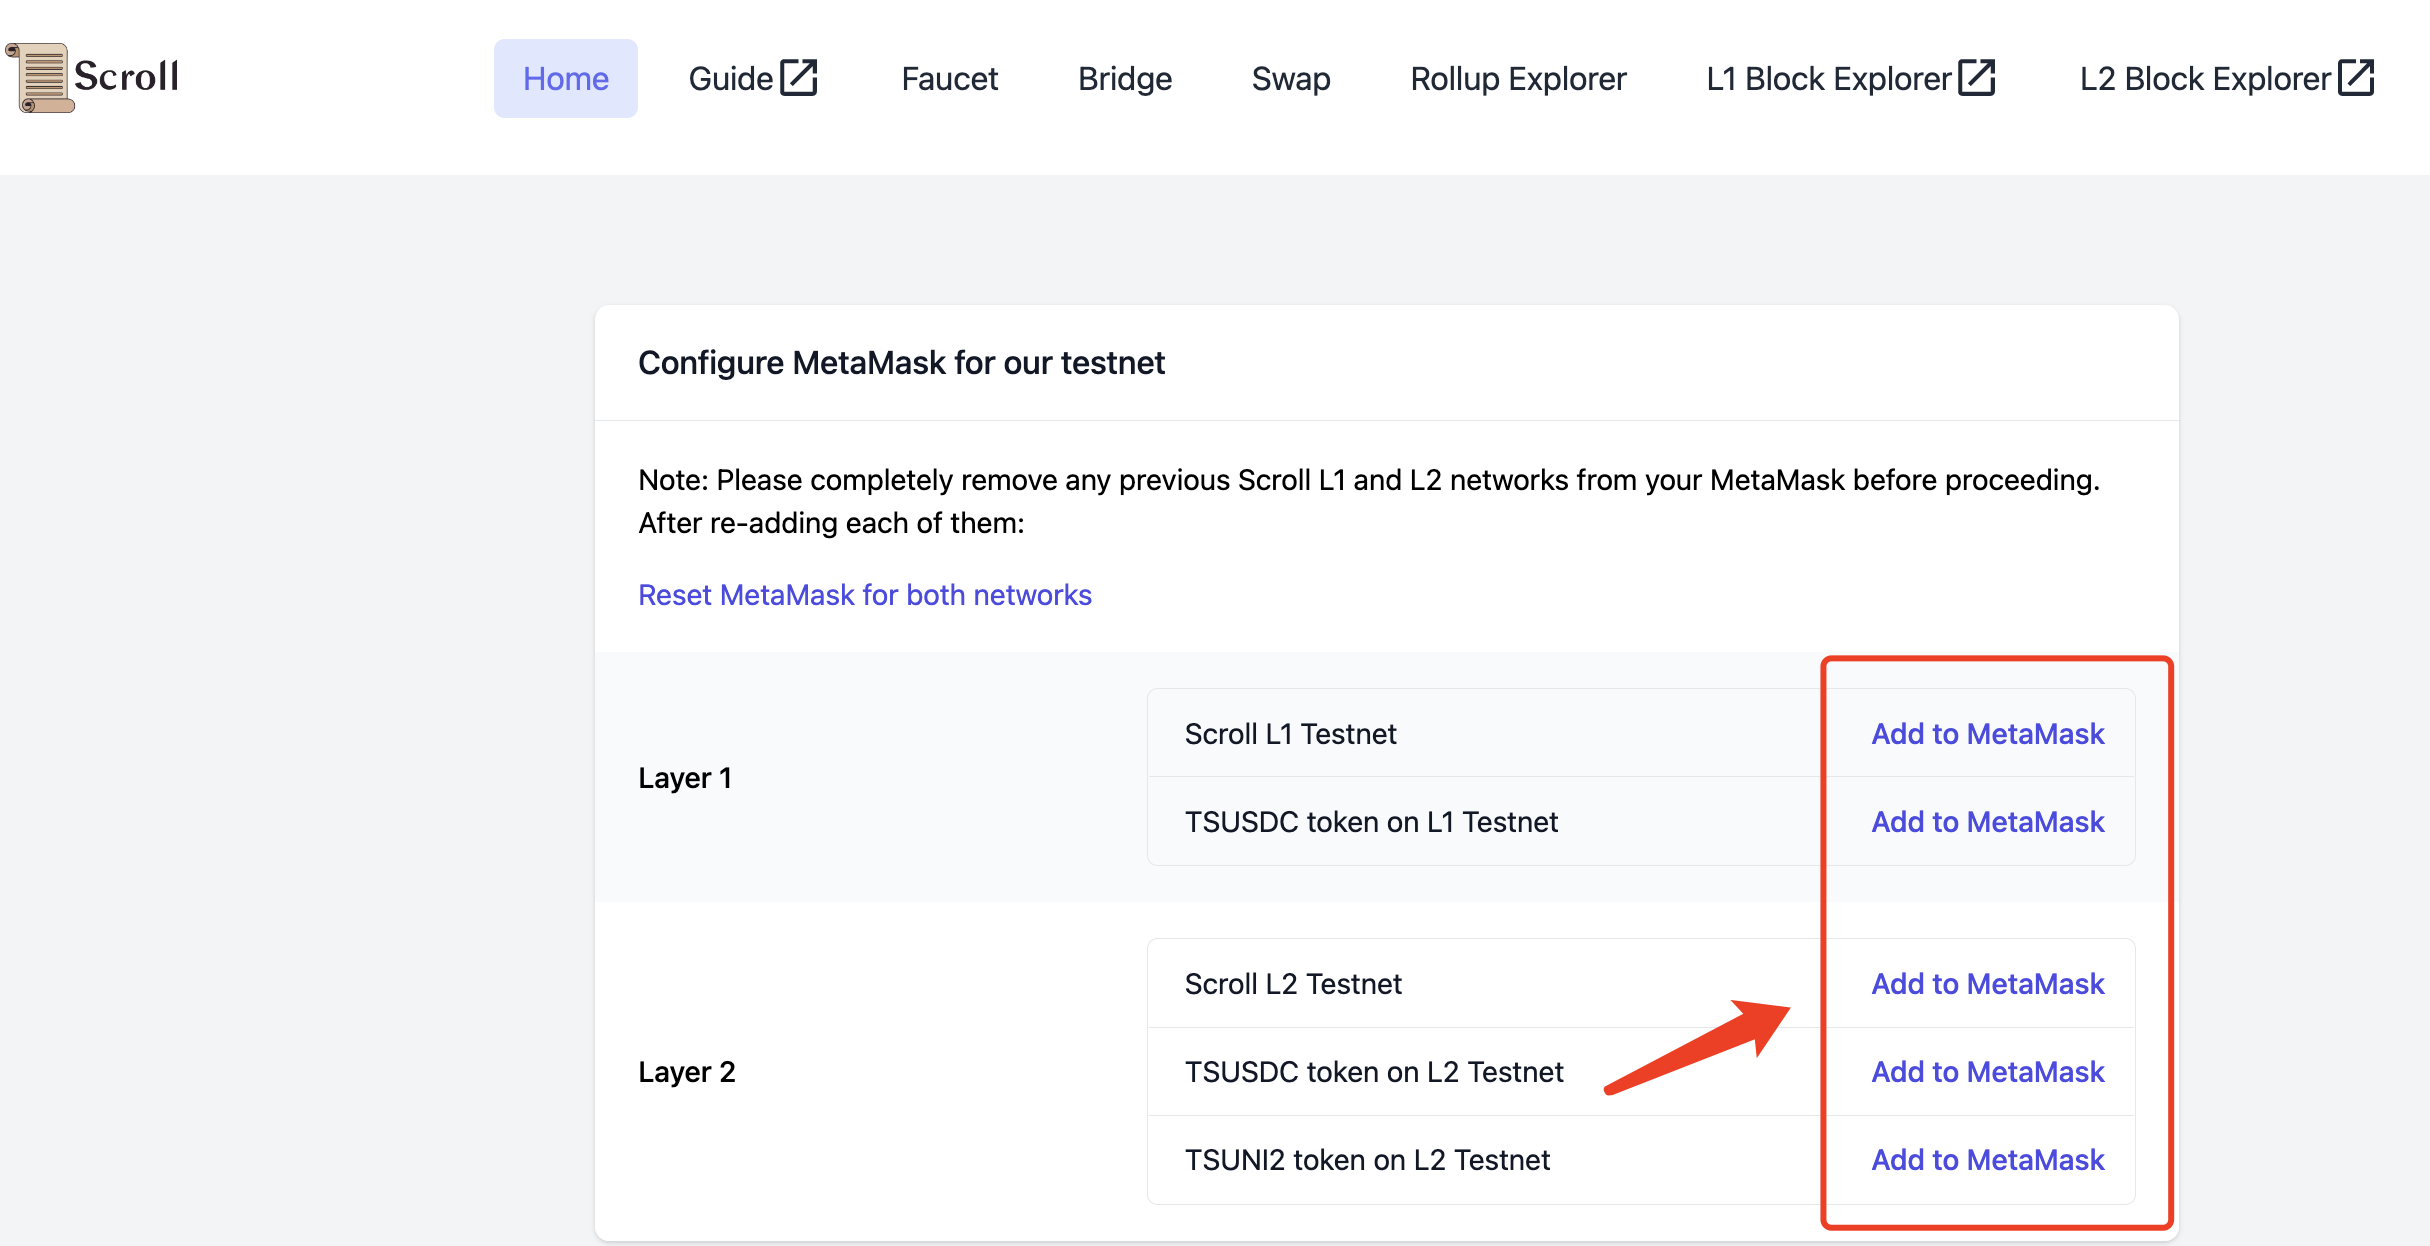
Task: Click the external link icon beside L2 Block Explorer
Action: coord(2356,78)
